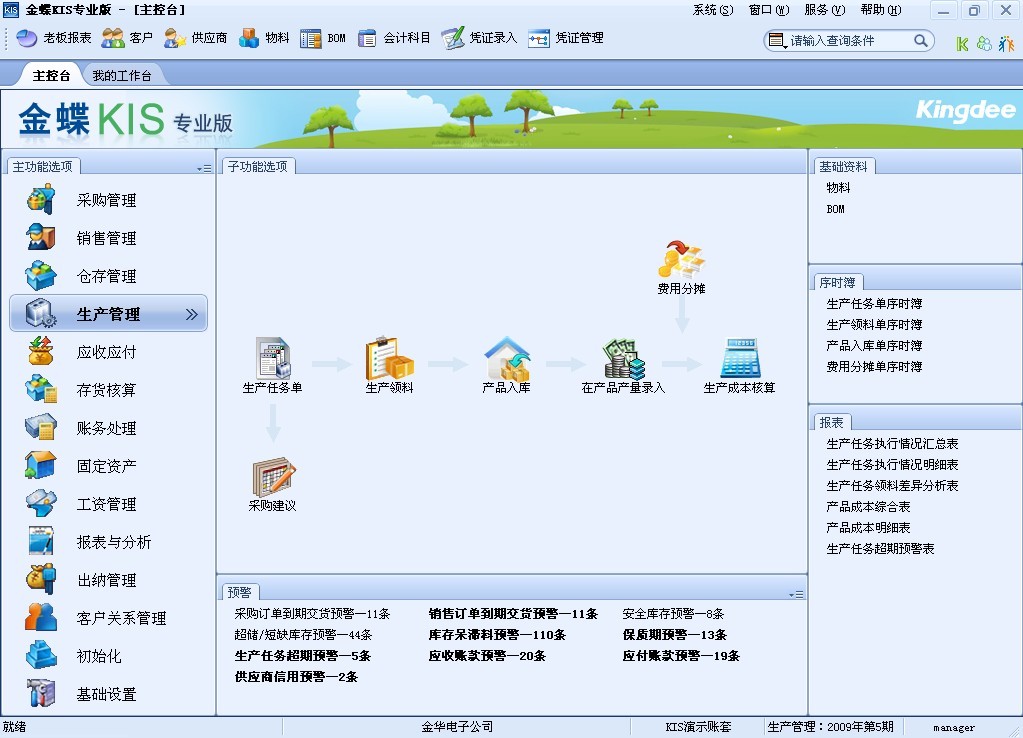Expand 生产管理 chevron arrow
The height and width of the screenshot is (738, 1023).
[x=192, y=315]
